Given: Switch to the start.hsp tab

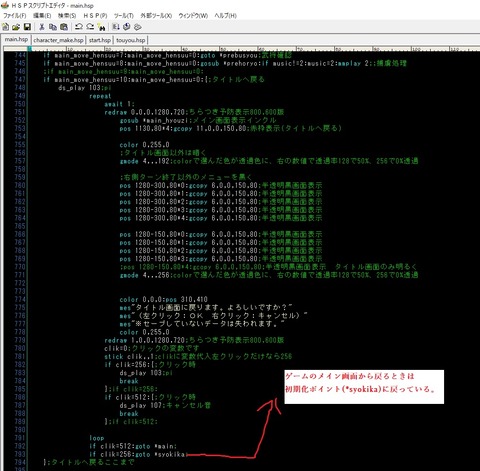Looking at the screenshot, I should [100, 40].
